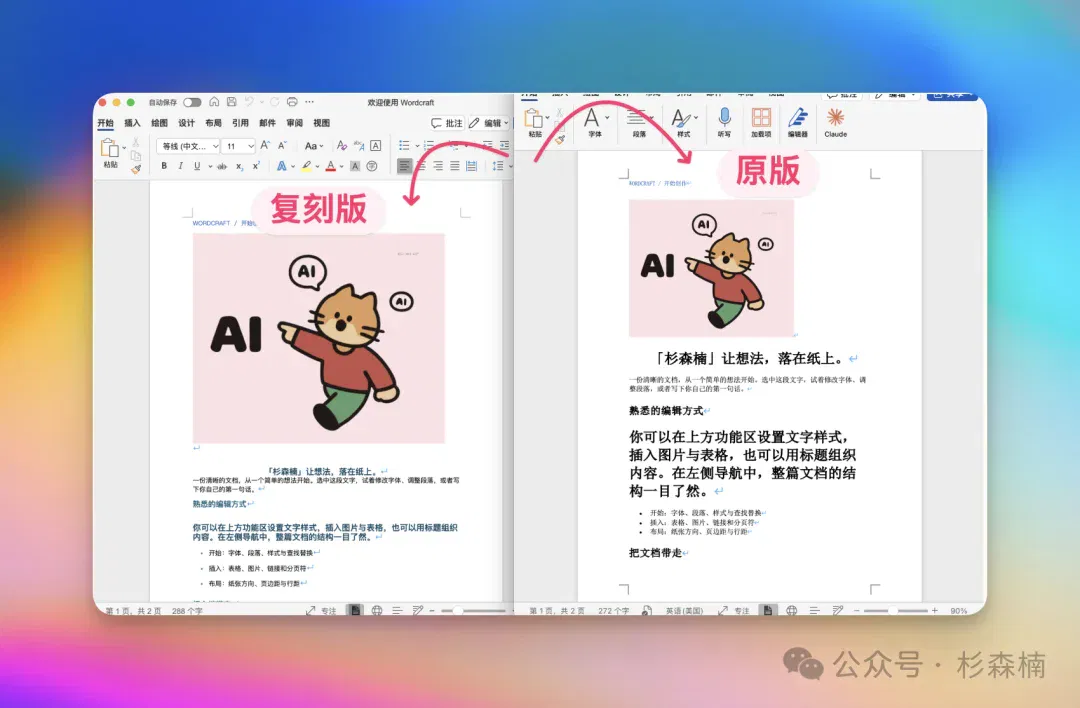
Task: Toggle Italic formatting in Wordcraft
Action: [x=180, y=166]
